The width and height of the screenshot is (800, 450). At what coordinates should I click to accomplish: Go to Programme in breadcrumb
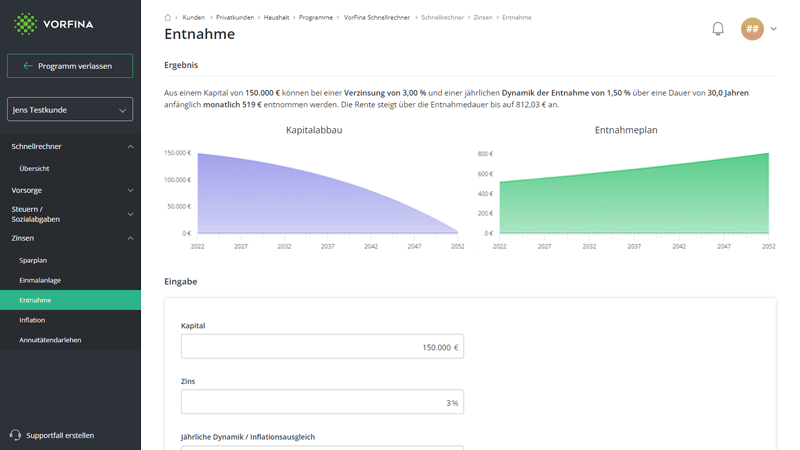(x=316, y=17)
